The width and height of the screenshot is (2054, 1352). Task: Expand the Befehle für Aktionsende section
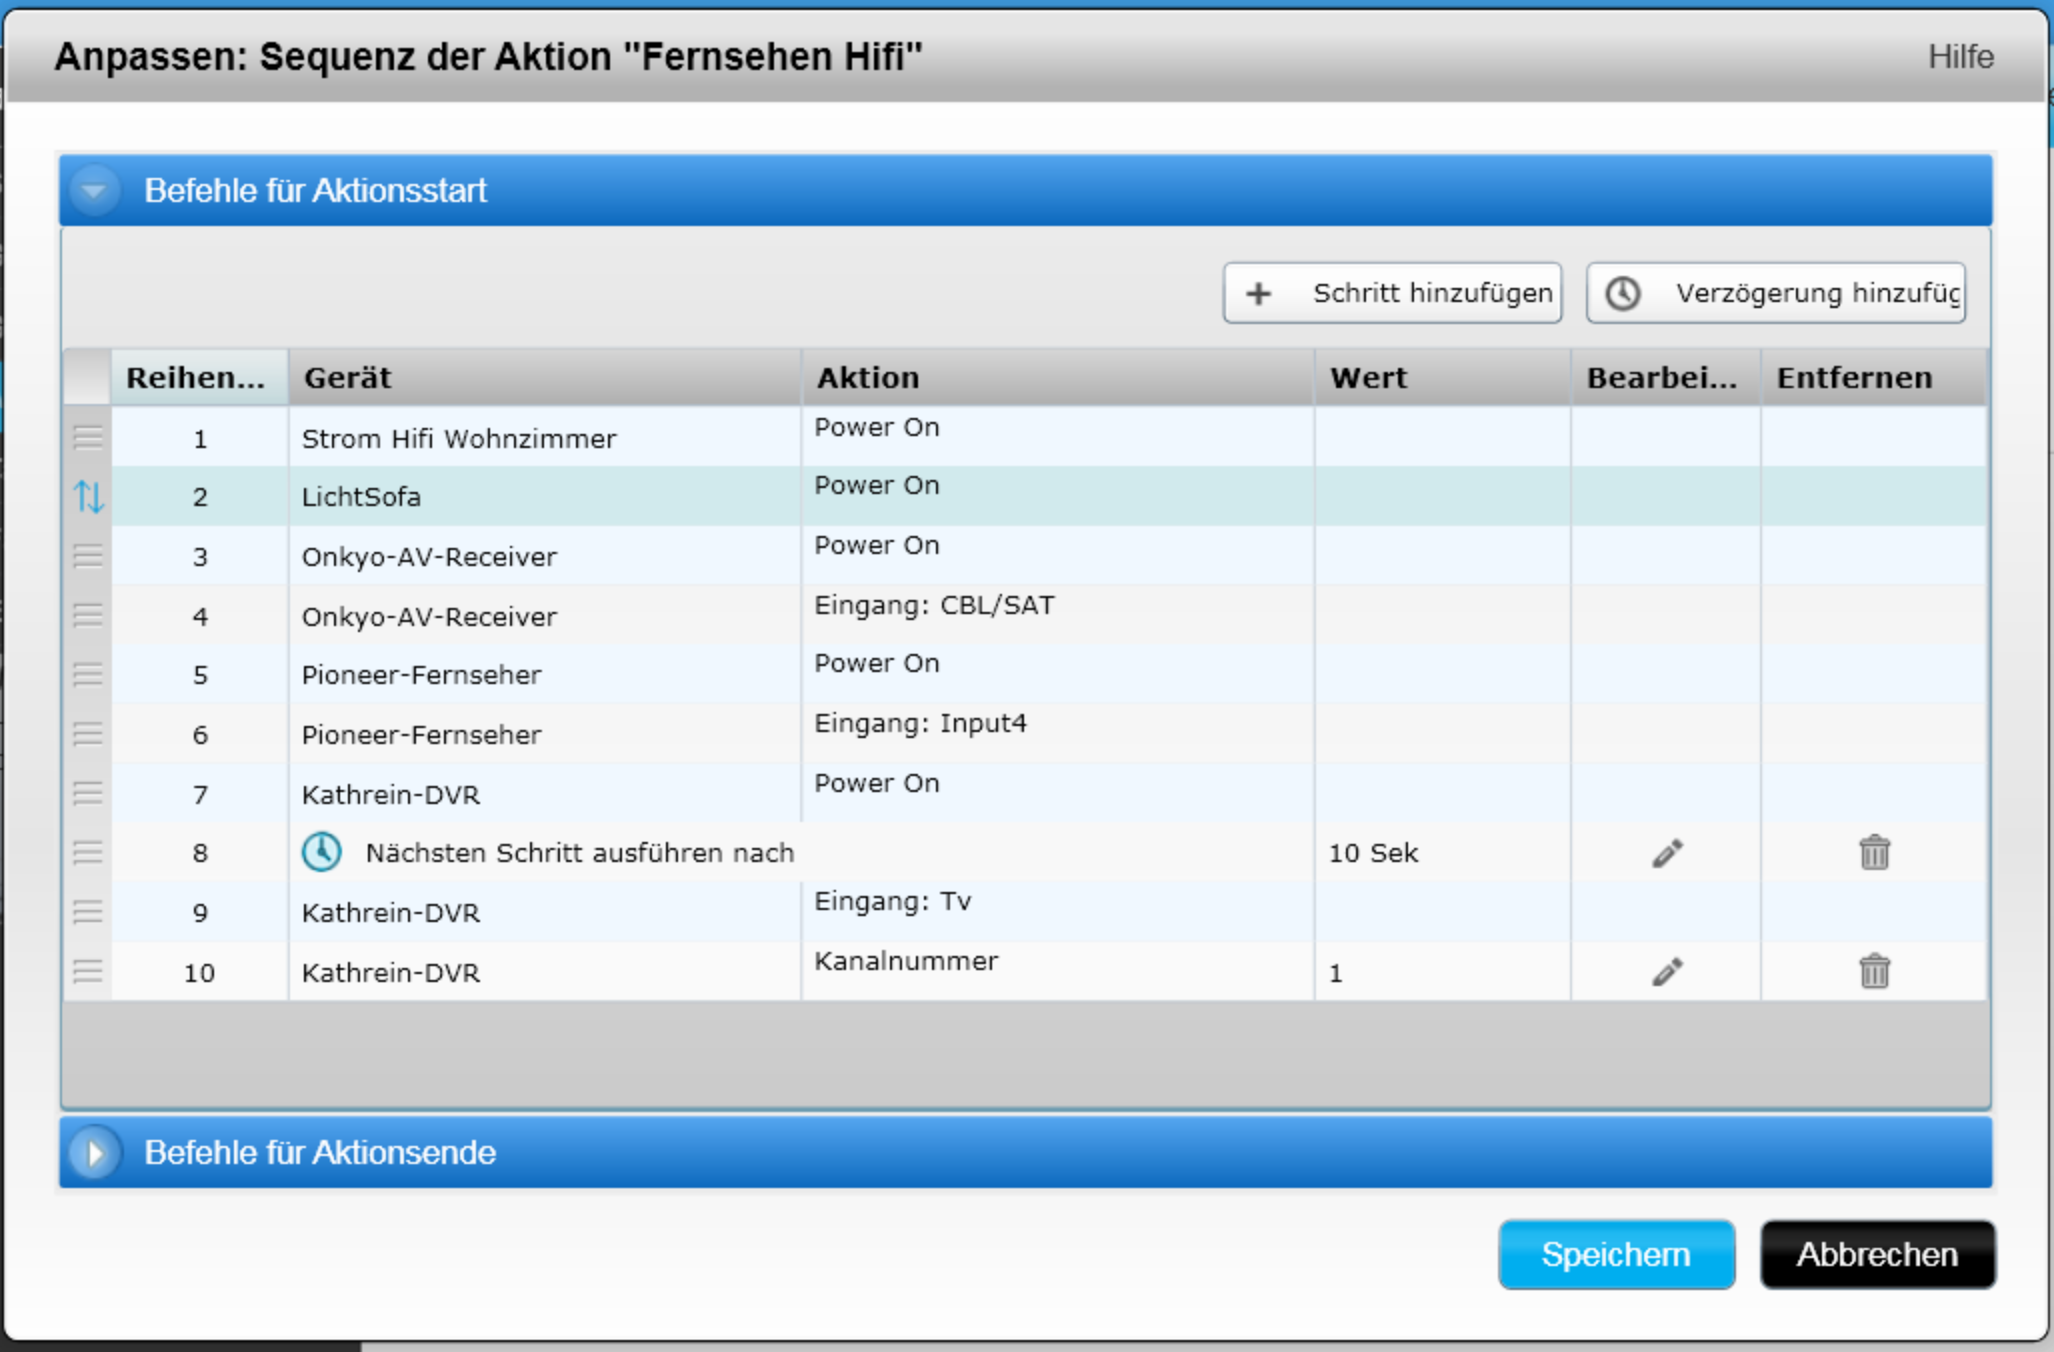tap(95, 1152)
